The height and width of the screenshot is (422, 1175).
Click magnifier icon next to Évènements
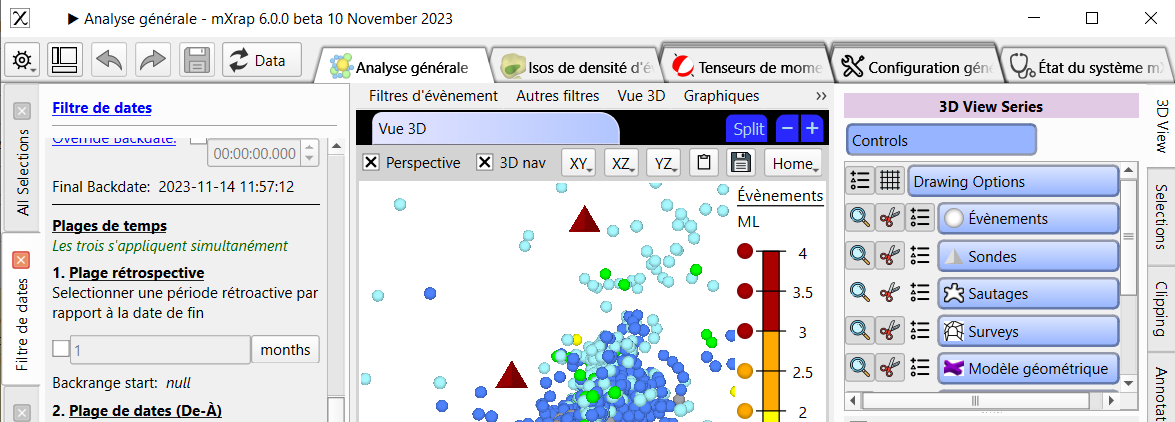click(x=859, y=218)
